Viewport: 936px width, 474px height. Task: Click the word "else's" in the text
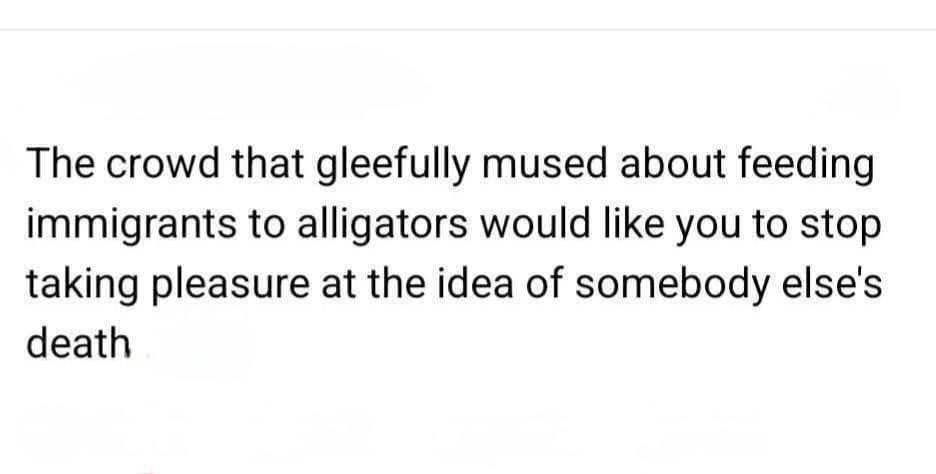coord(832,283)
